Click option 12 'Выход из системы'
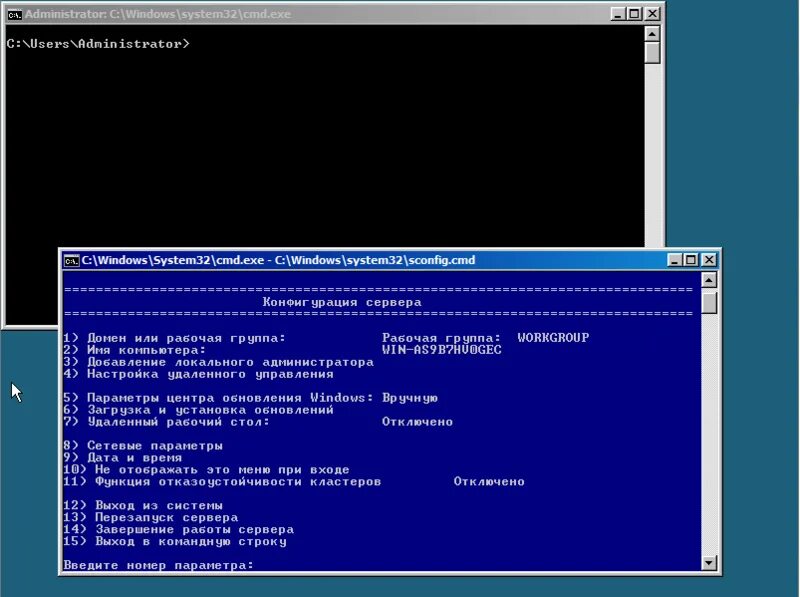The width and height of the screenshot is (800, 597). [143, 506]
